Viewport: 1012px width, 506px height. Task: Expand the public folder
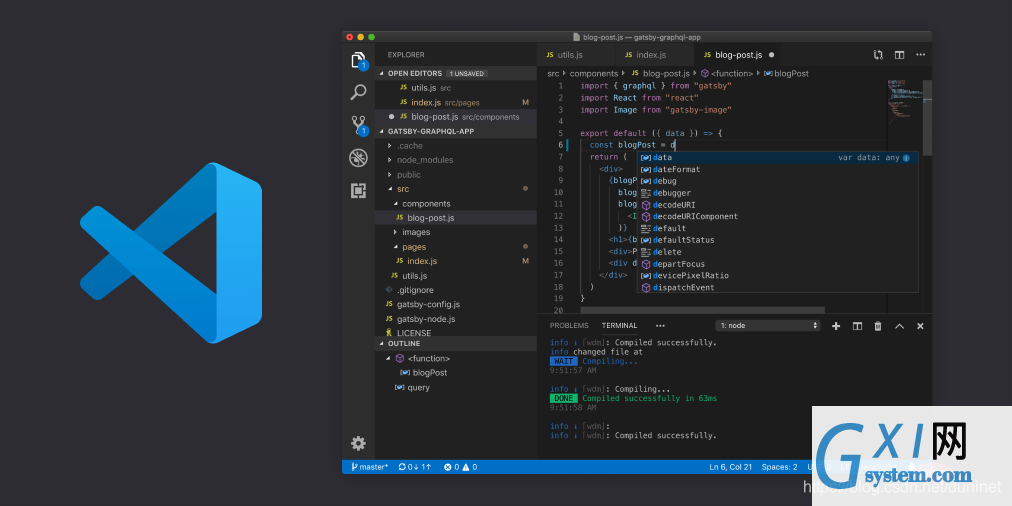click(x=456, y=175)
